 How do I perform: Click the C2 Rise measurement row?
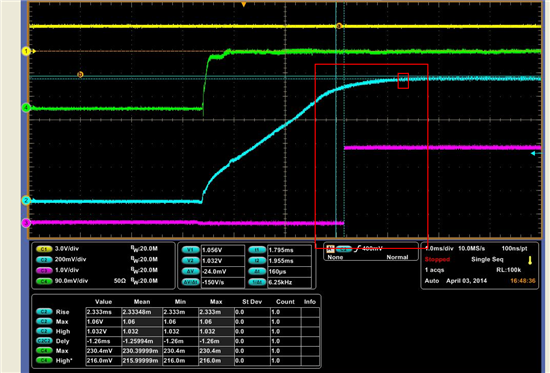177,312
